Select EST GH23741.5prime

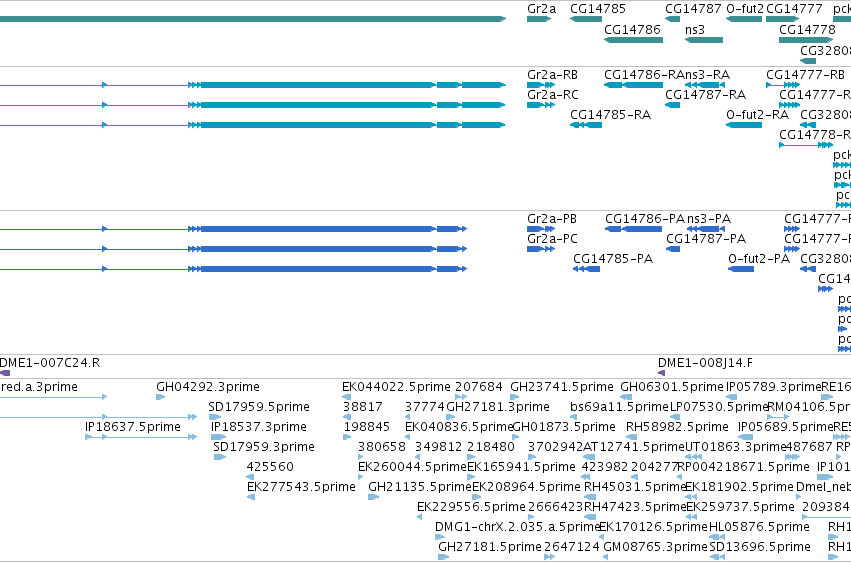click(562, 387)
